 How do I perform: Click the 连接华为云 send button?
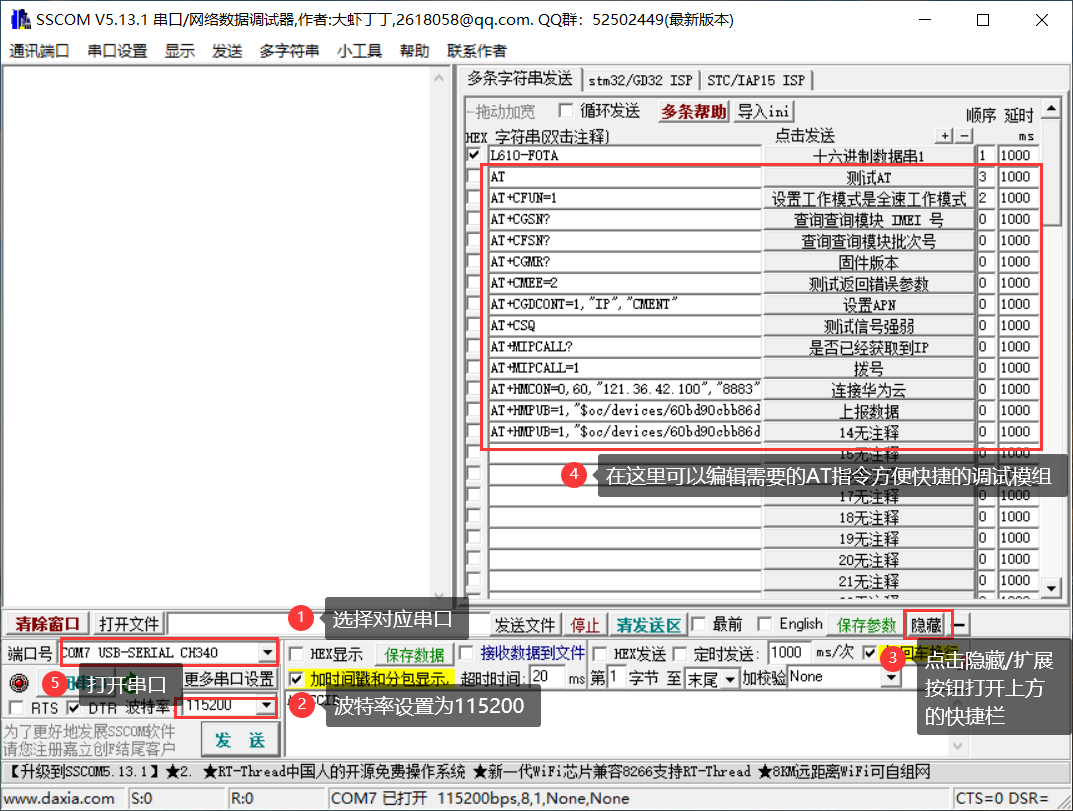[868, 390]
